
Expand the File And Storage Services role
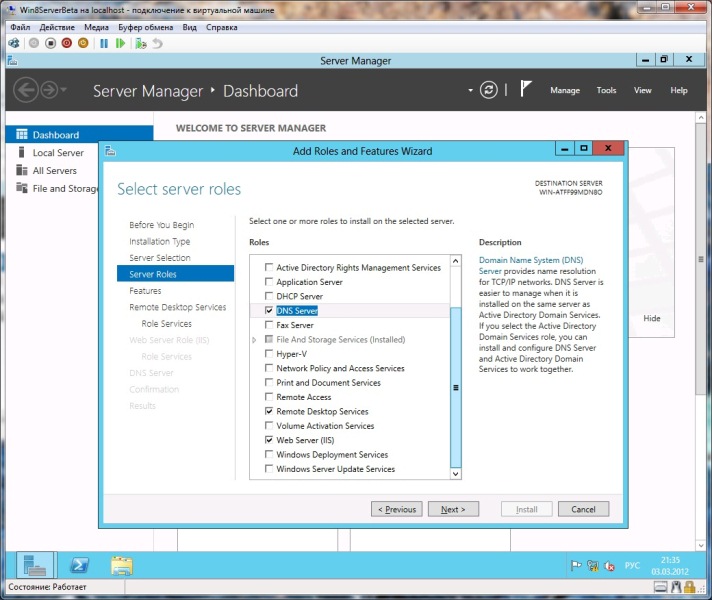point(255,340)
